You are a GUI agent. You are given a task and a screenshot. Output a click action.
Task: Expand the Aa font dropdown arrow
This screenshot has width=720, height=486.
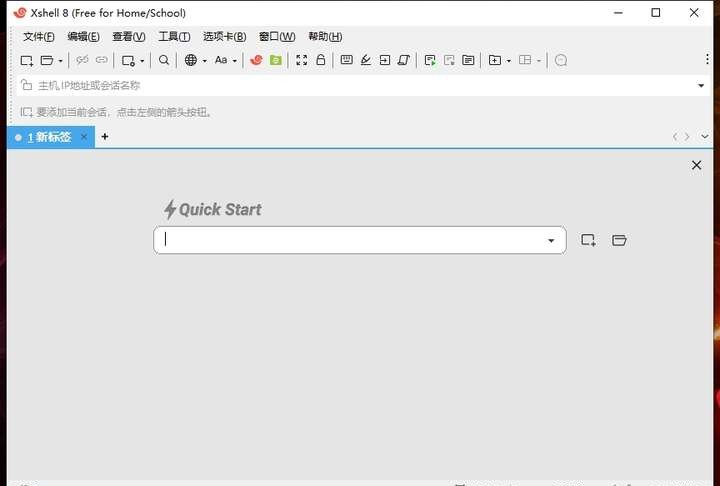(234, 61)
